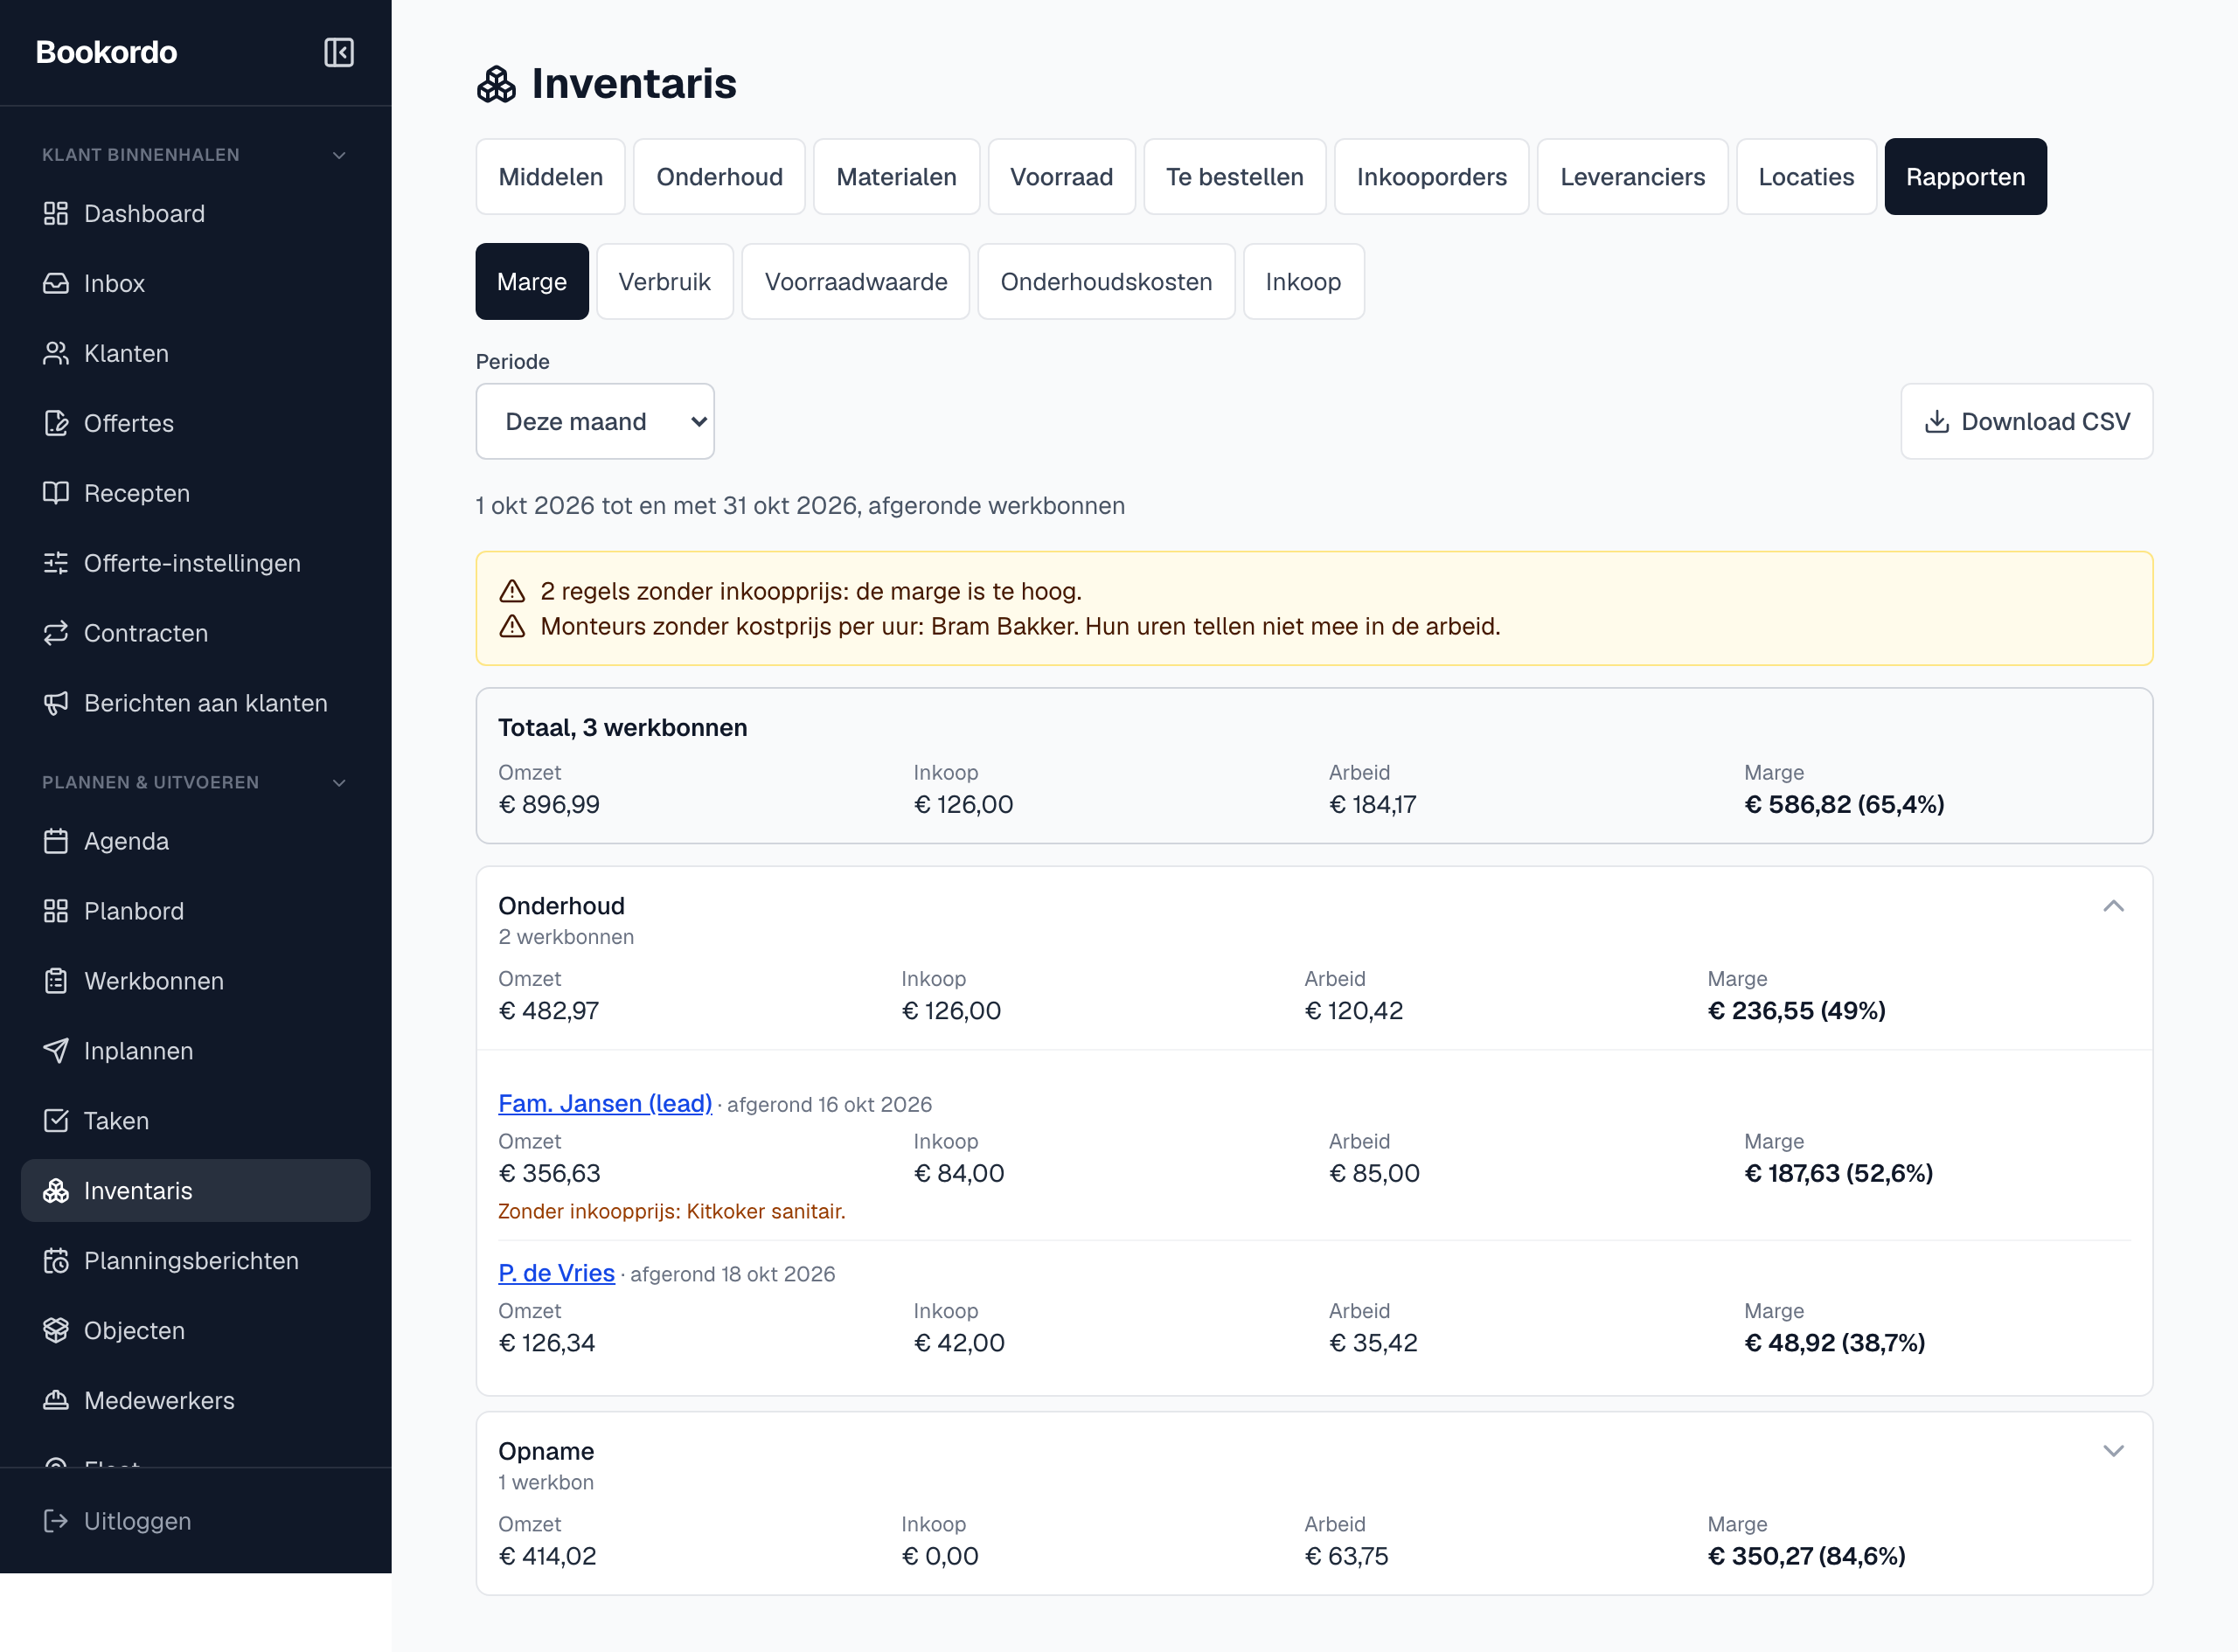Select Inventaris in the sidebar
Image resolution: width=2238 pixels, height=1652 pixels.
[196, 1191]
